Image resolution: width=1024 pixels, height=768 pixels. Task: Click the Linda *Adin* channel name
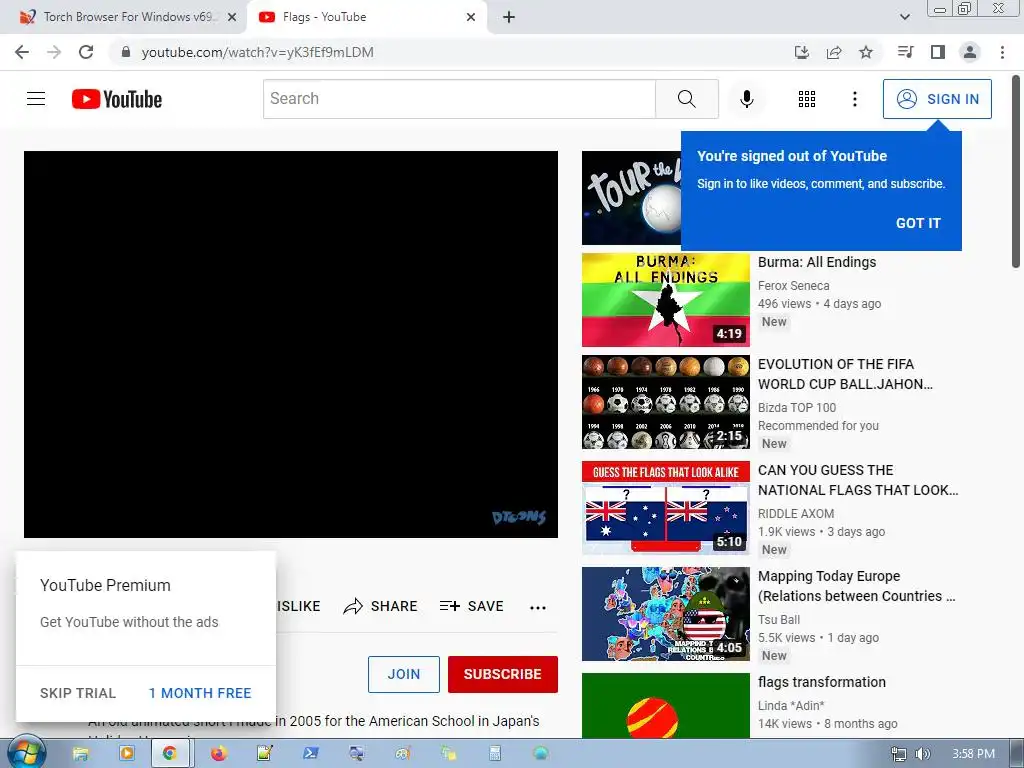[791, 705]
